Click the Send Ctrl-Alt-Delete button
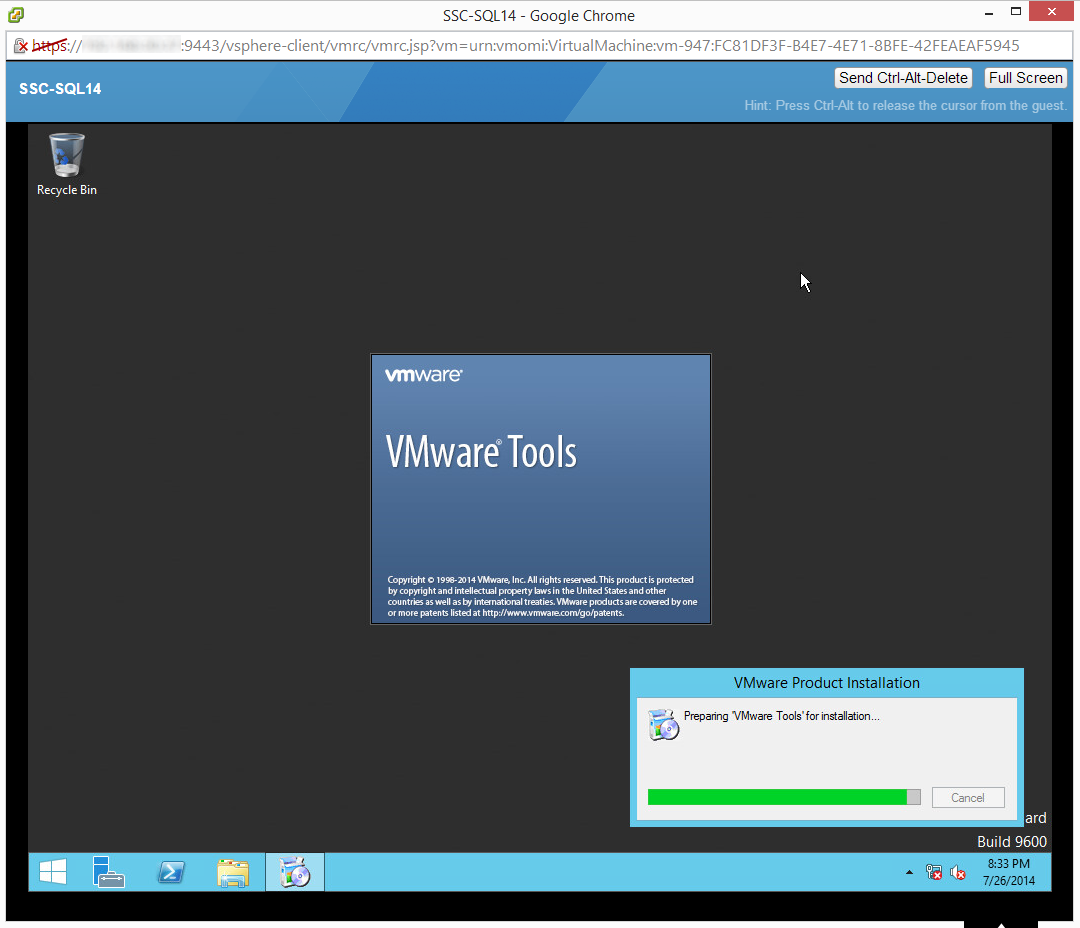 [903, 78]
